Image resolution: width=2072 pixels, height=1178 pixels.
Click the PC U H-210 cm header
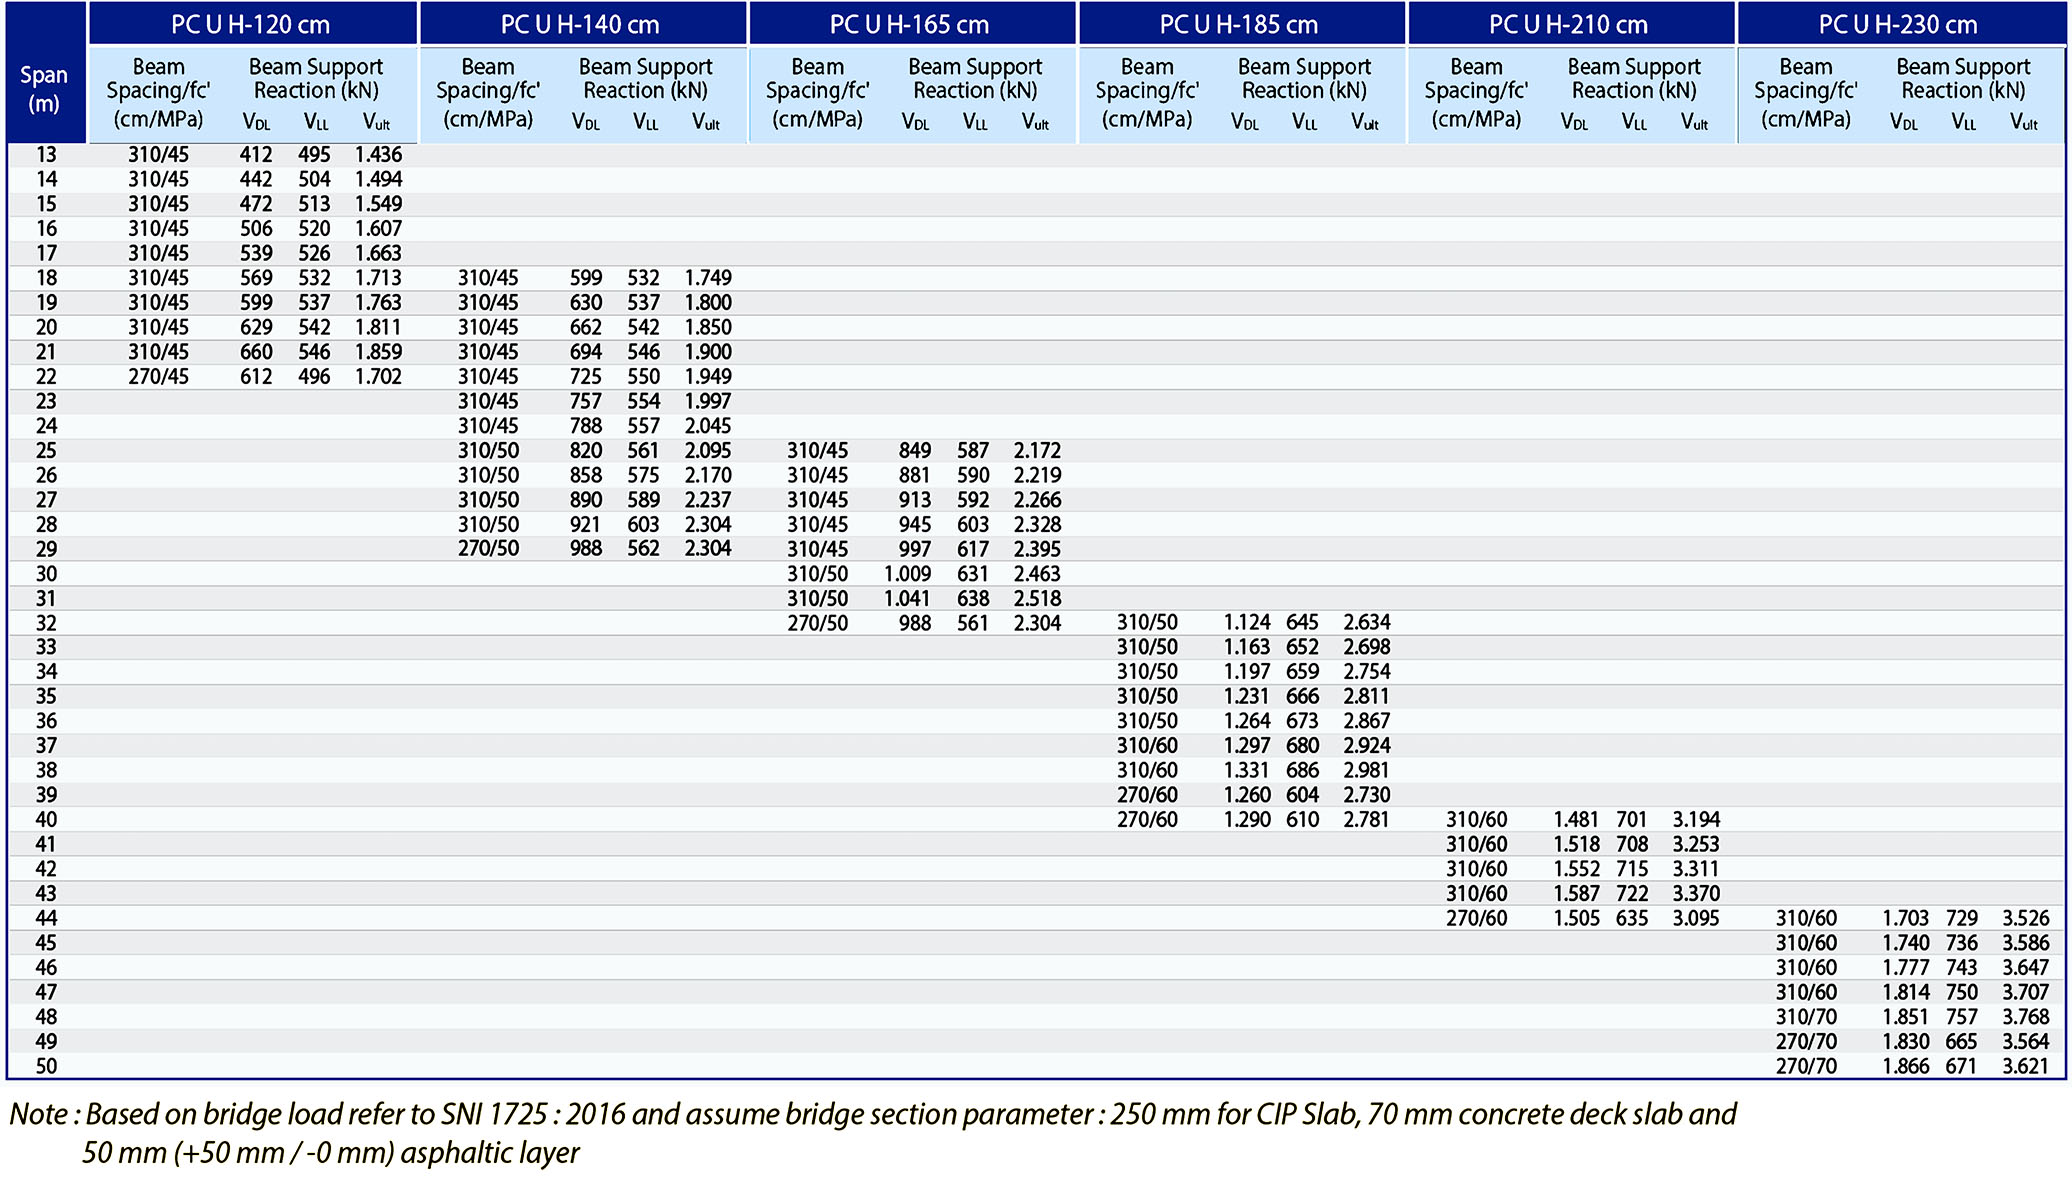coord(1568,24)
